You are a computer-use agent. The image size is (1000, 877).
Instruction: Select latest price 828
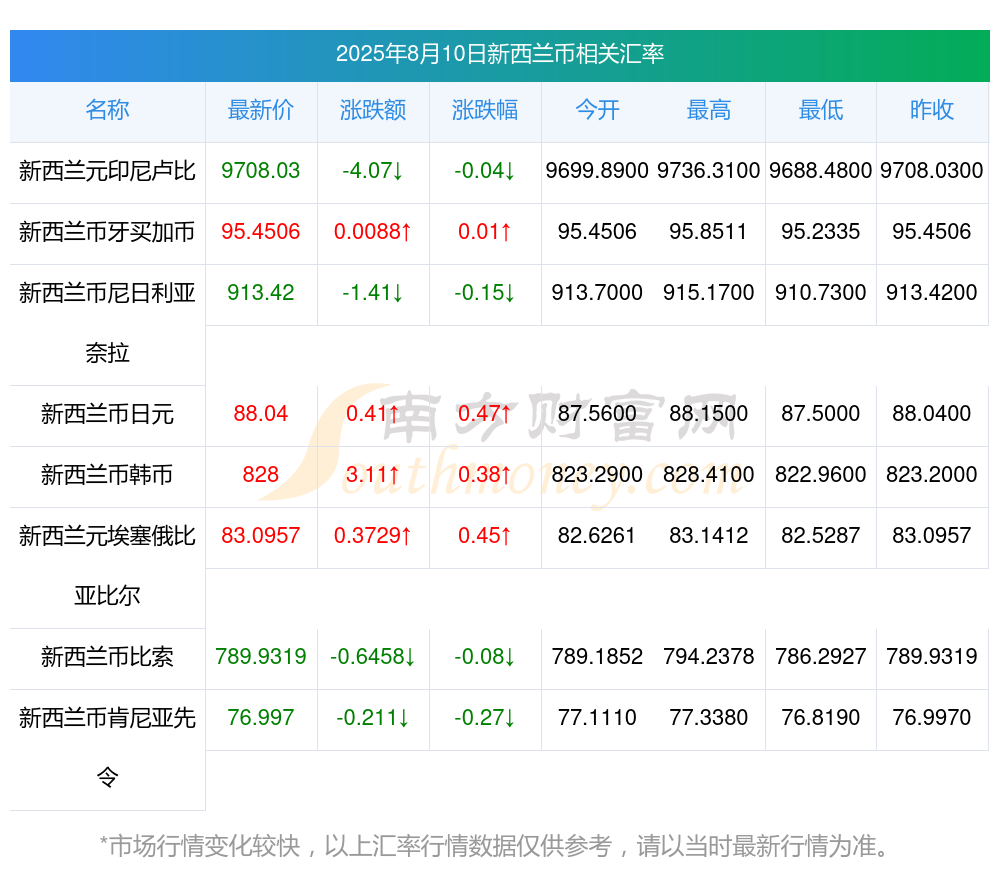(x=261, y=475)
